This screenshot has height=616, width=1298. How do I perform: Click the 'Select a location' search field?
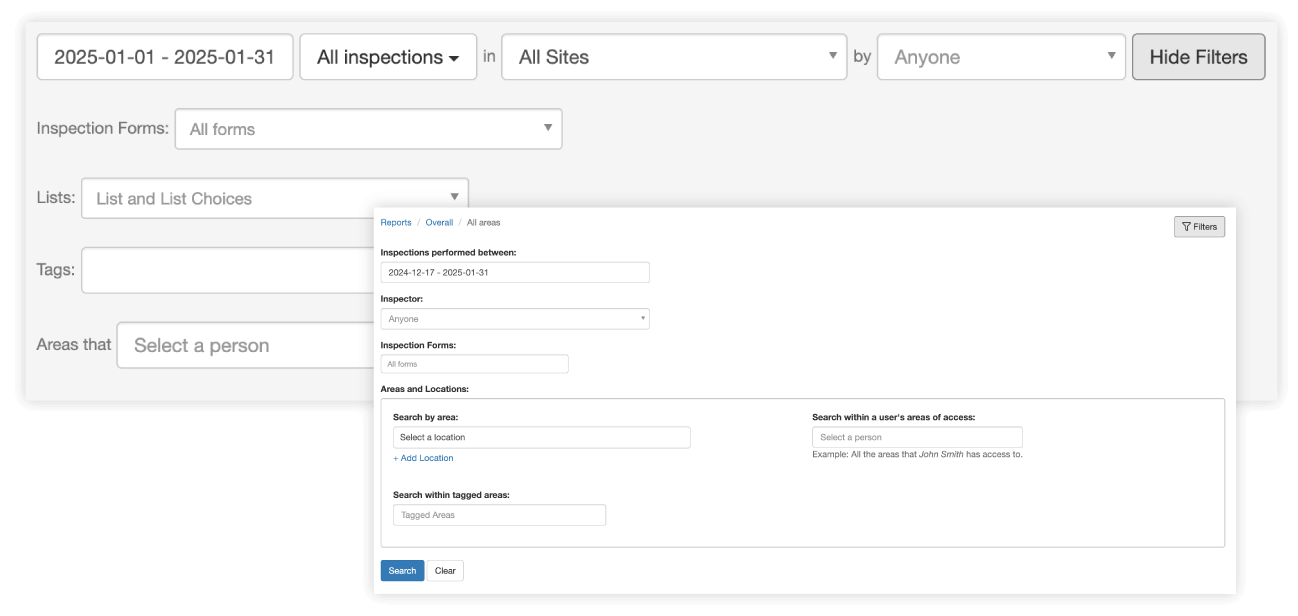[x=540, y=437]
